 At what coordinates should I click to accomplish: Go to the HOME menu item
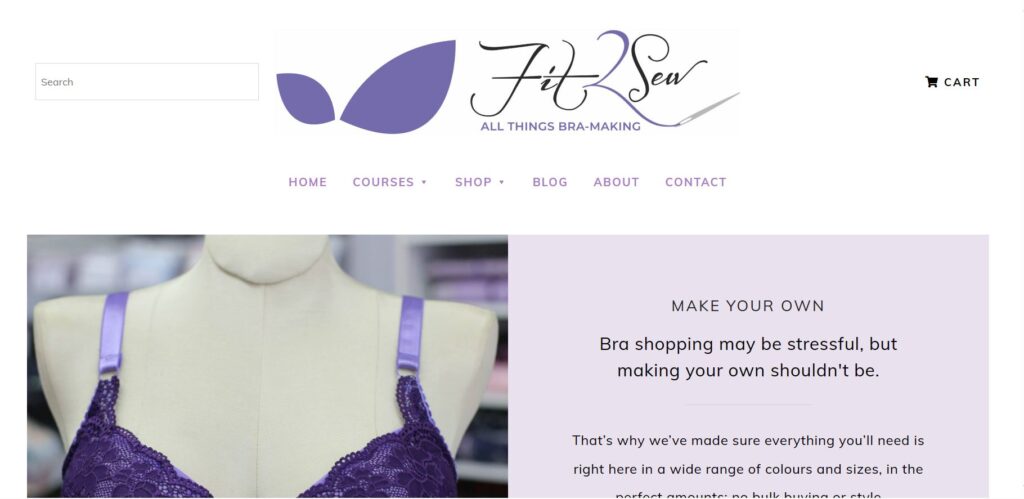(308, 182)
